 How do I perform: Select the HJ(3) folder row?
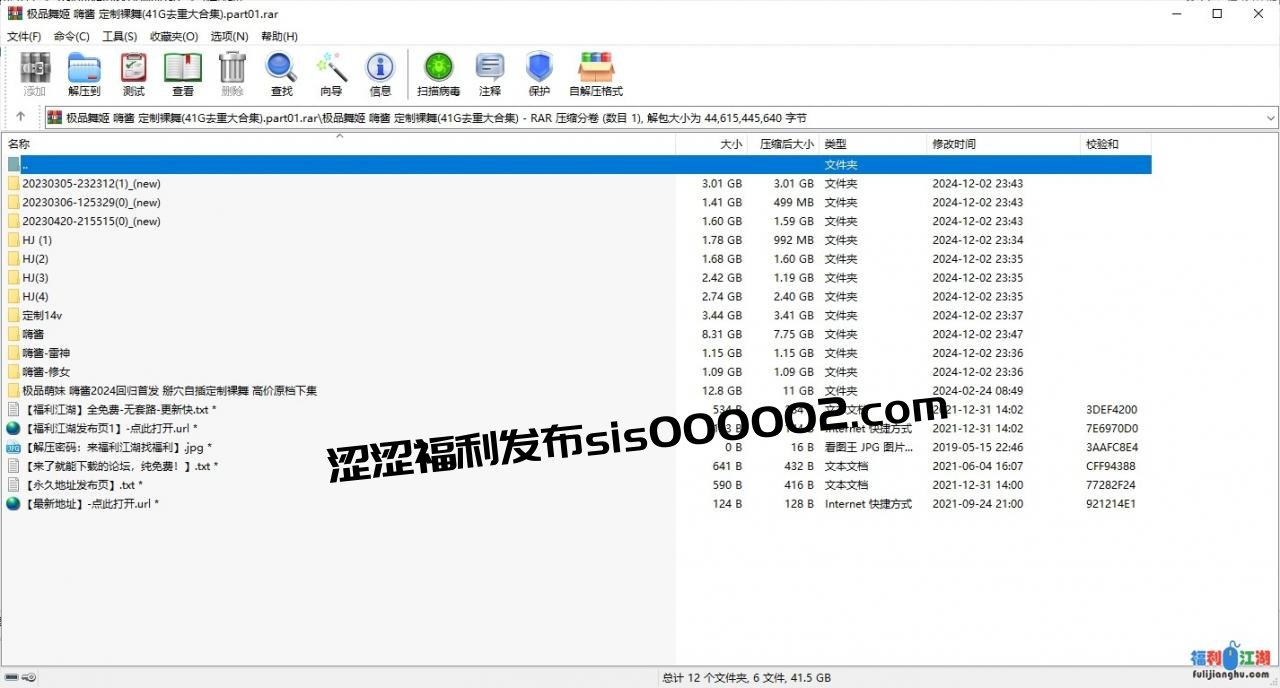pos(578,278)
